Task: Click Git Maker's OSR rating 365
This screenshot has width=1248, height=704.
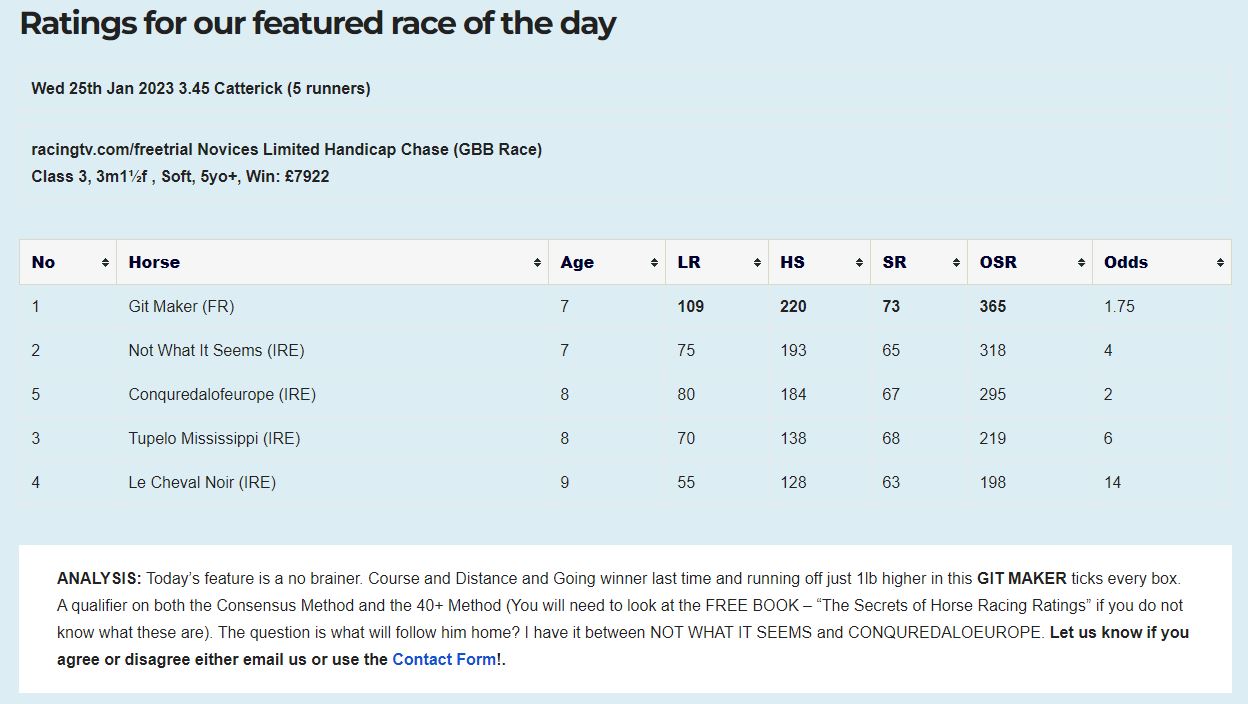Action: tap(992, 306)
